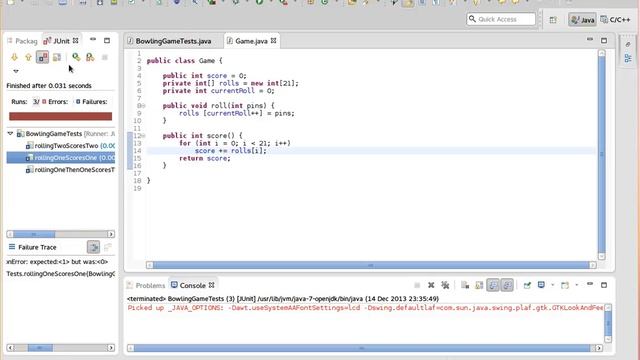This screenshot has width=640, height=360.
Task: Collapse the roll method fold marker
Action: (143, 106)
